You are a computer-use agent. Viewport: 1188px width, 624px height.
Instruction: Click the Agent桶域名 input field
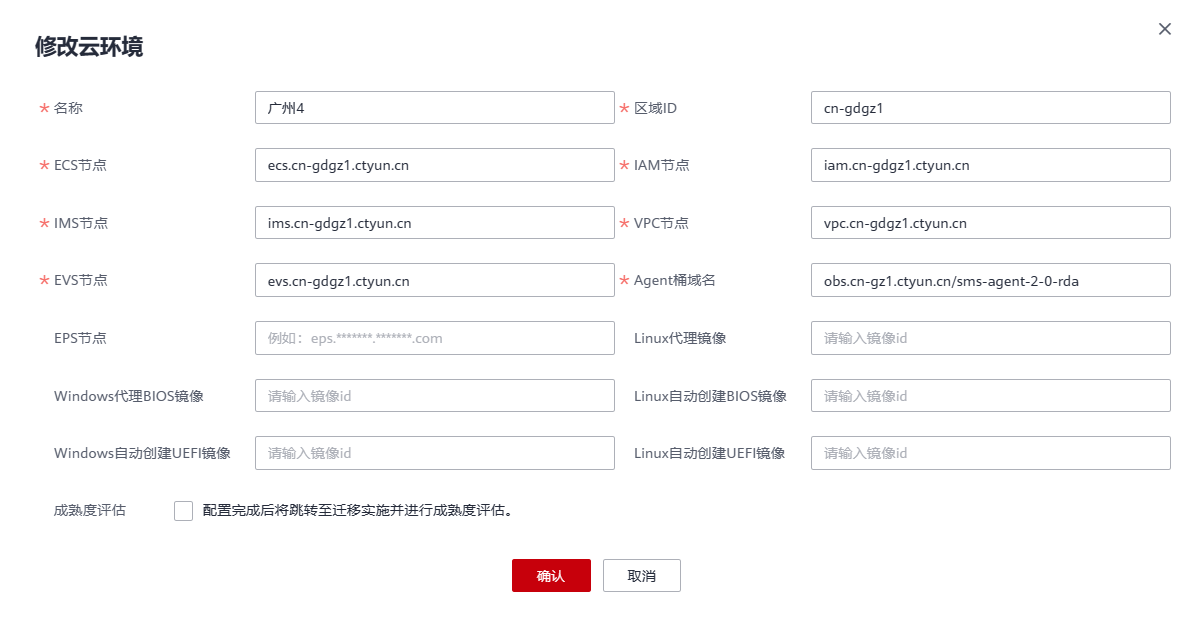pos(990,280)
